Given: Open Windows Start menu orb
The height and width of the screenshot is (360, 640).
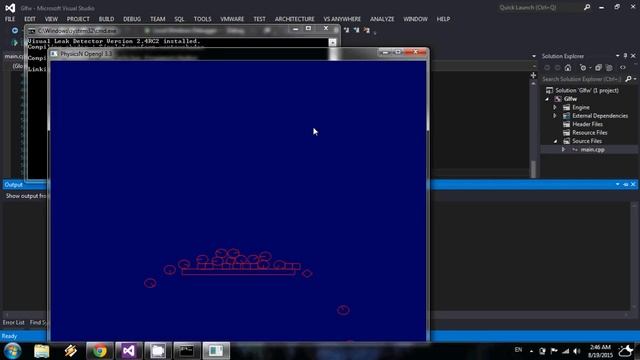Looking at the screenshot, I should (x=12, y=351).
